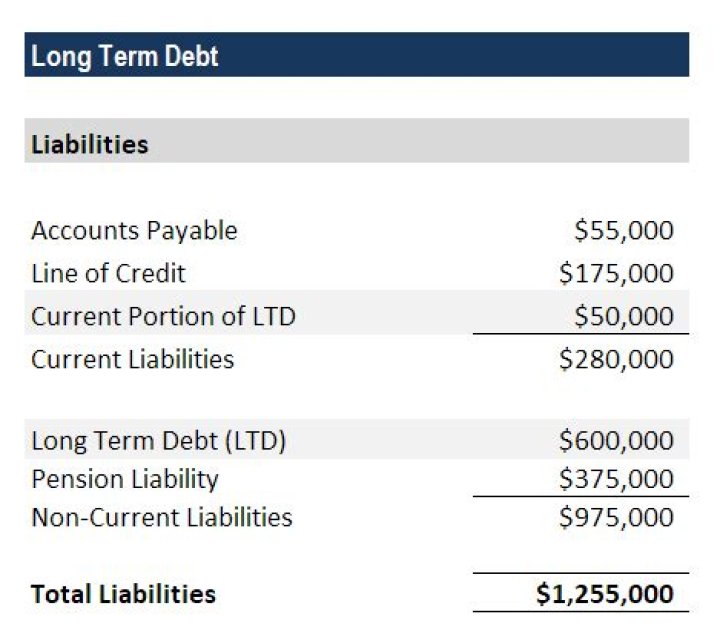Click the Long Term Debt title header

pyautogui.click(x=125, y=56)
